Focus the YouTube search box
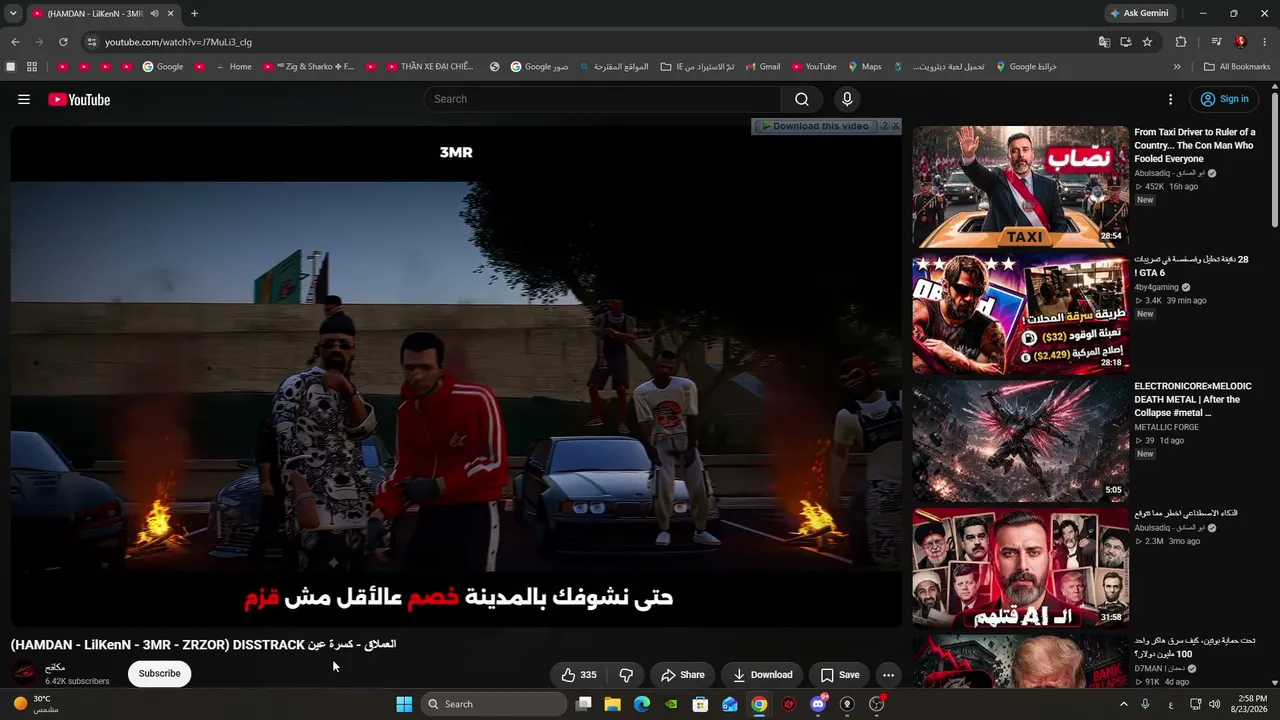This screenshot has width=1280, height=720. coord(602,99)
